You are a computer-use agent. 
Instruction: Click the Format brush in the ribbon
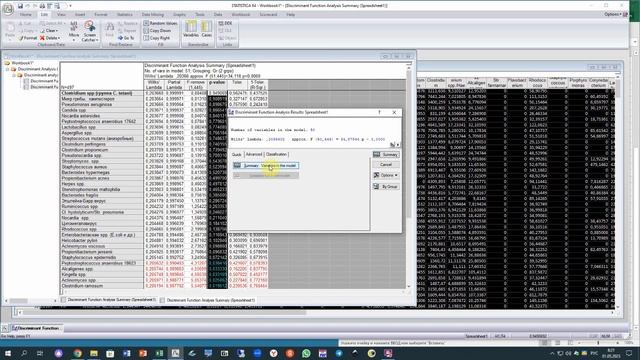tap(28, 38)
